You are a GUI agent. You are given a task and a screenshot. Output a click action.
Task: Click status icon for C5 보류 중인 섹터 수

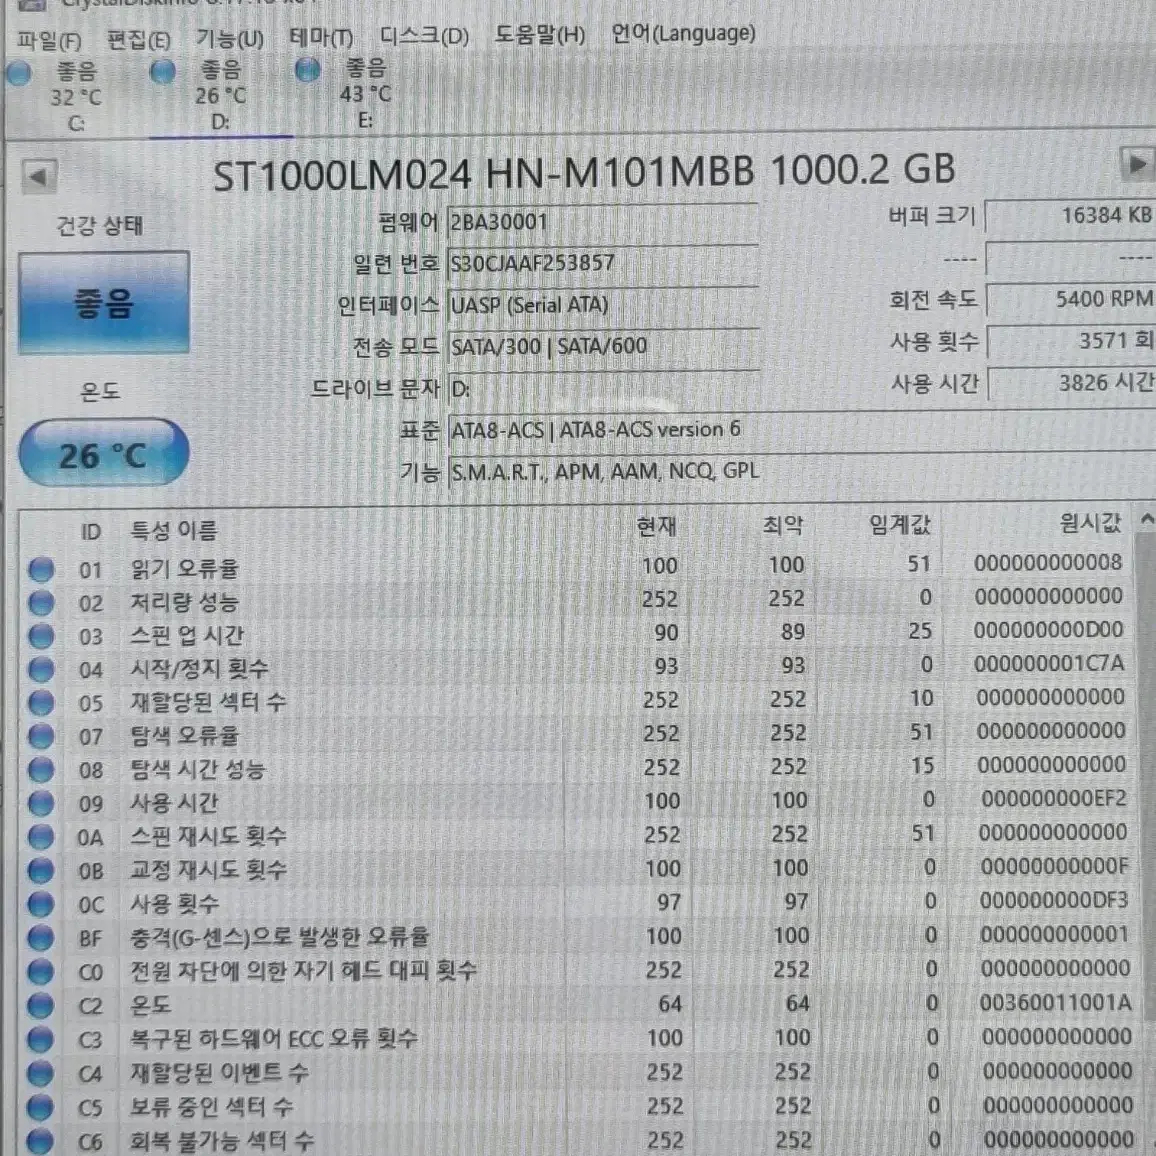(41, 1107)
